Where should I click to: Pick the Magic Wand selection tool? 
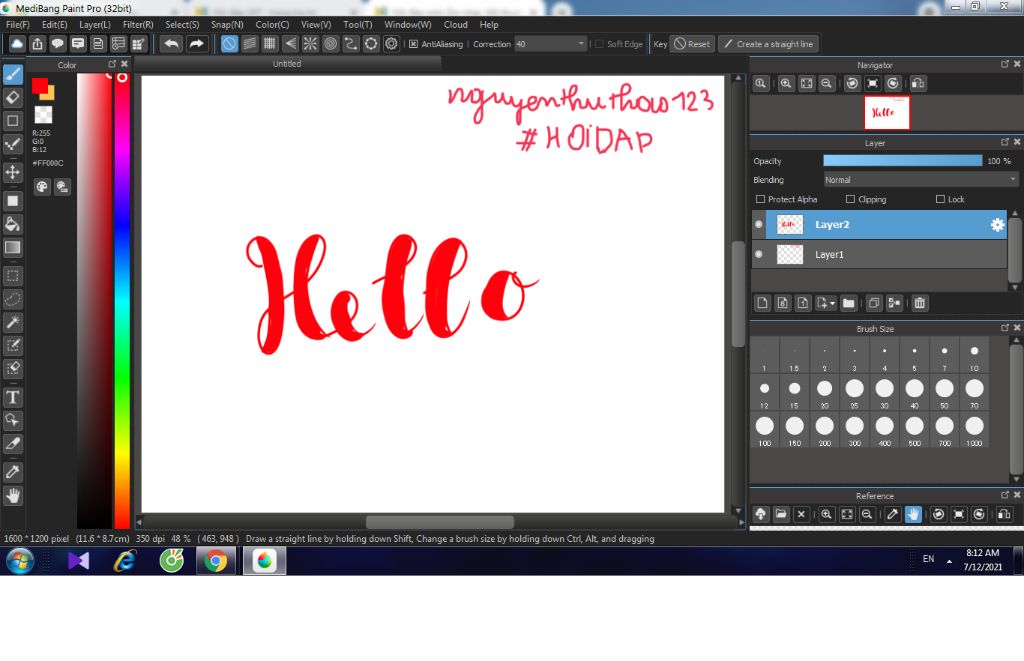click(13, 321)
